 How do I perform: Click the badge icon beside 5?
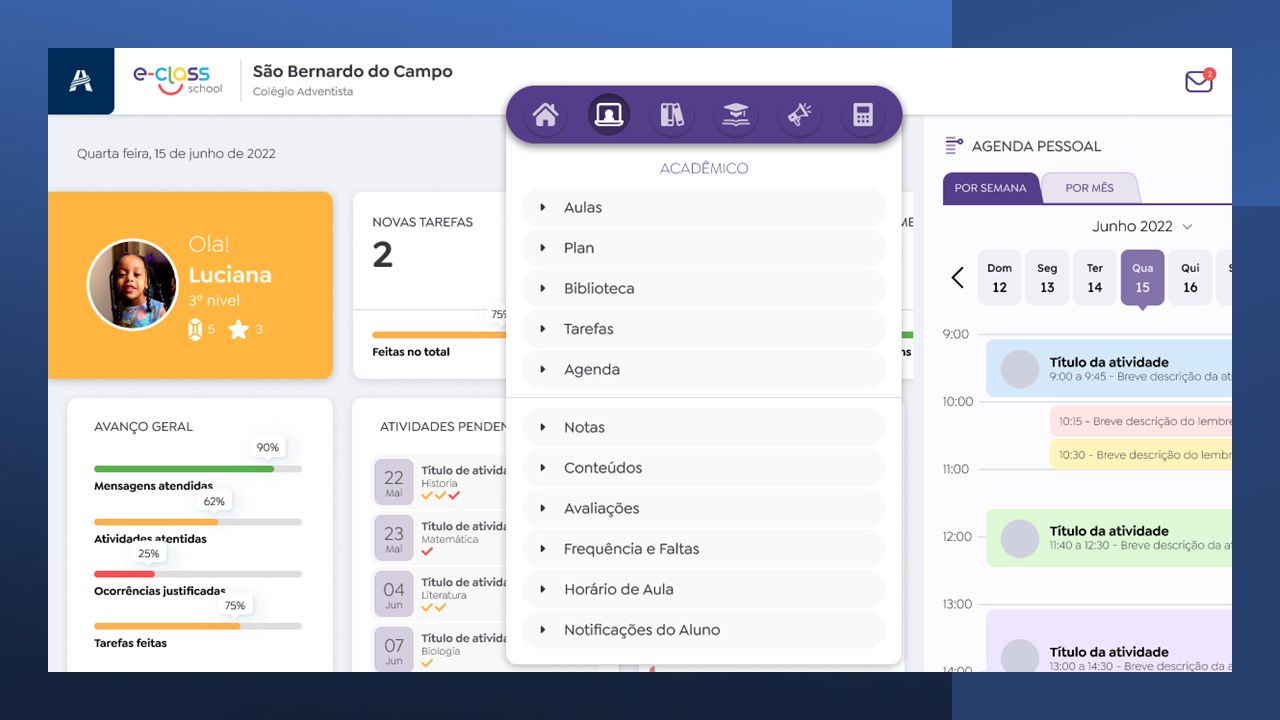click(195, 329)
